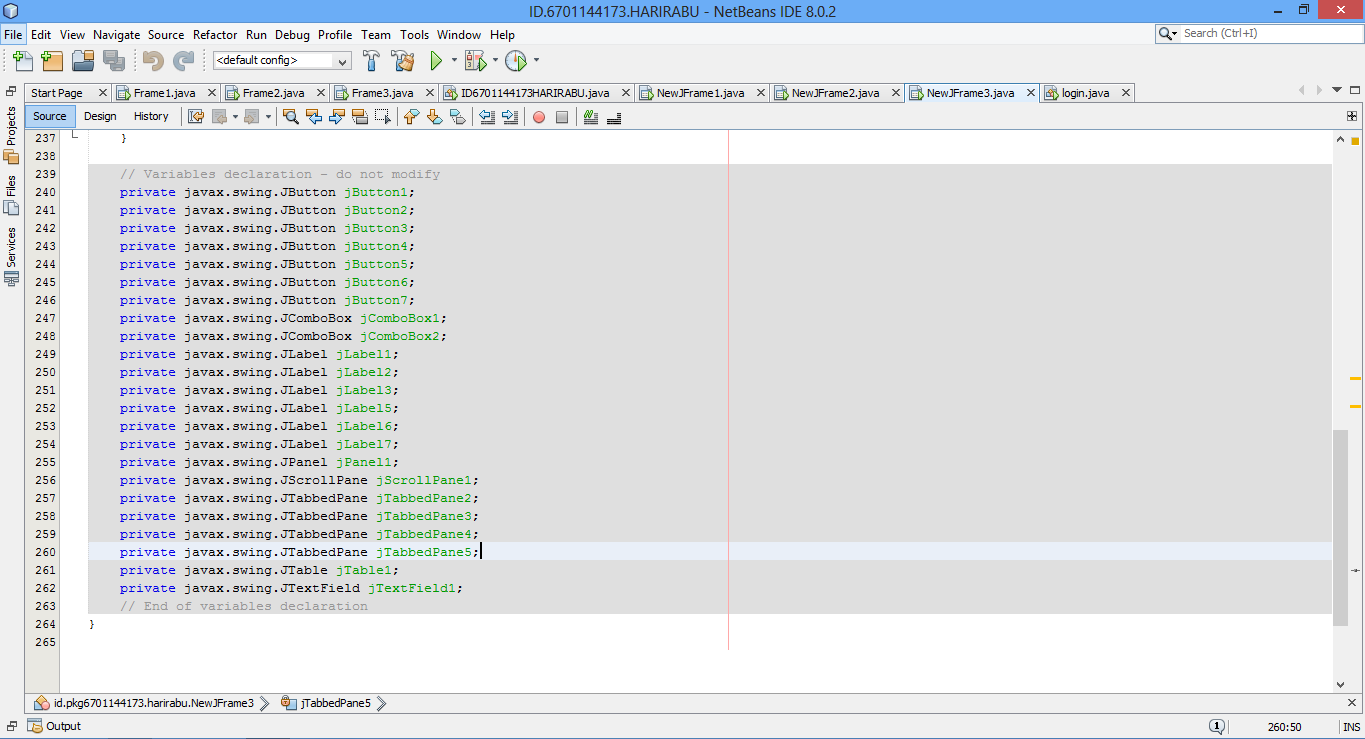Switch to ID6701144173HARIRABU.java tab

coord(537,93)
